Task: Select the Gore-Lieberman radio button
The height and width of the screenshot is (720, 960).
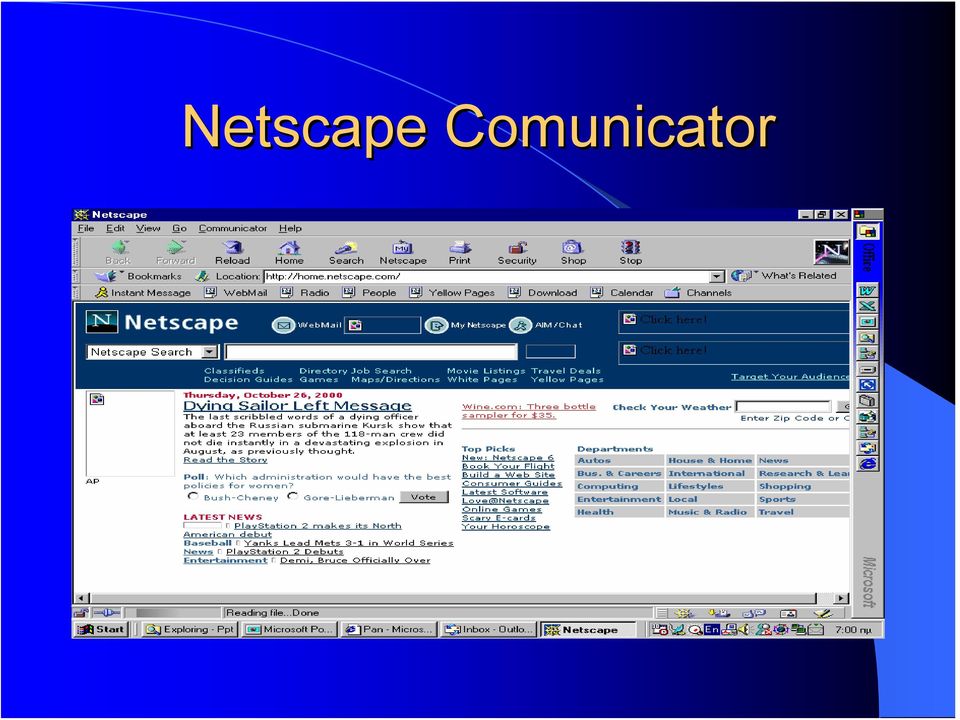Action: tap(293, 497)
